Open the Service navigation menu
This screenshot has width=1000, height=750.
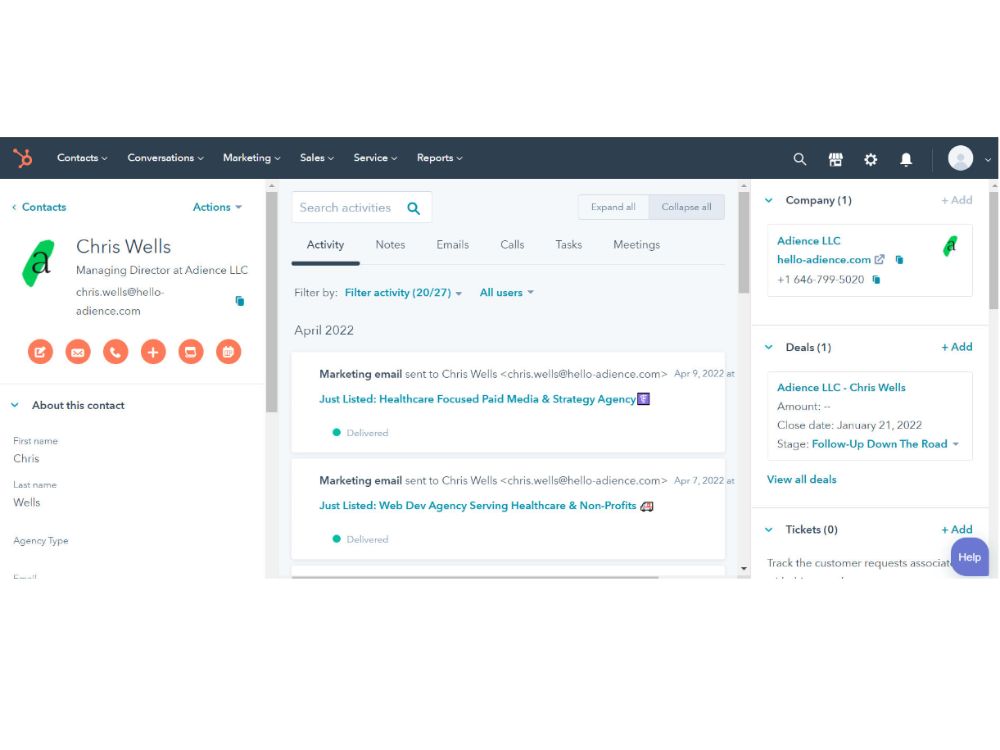tap(375, 158)
